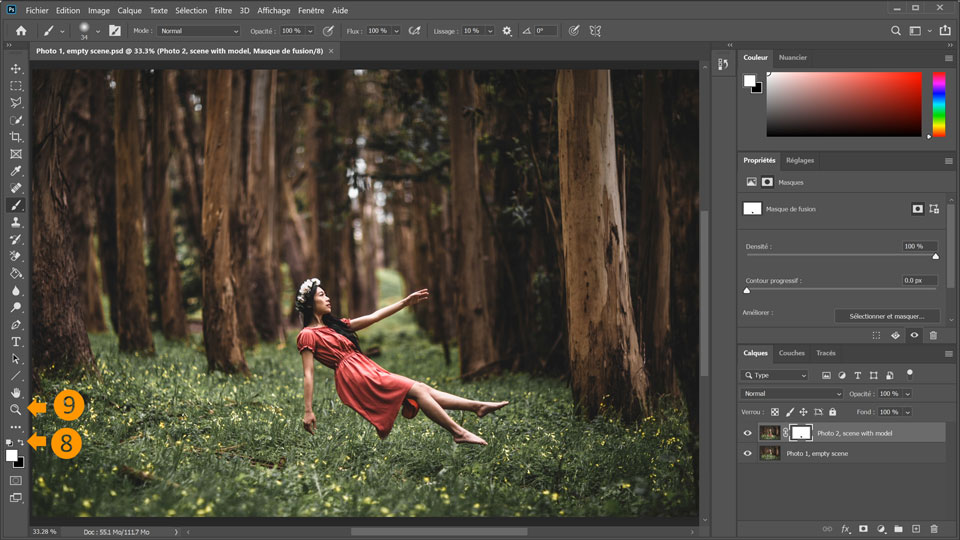The height and width of the screenshot is (540, 960).
Task: Switch to the Nuancier tab
Action: click(x=793, y=58)
